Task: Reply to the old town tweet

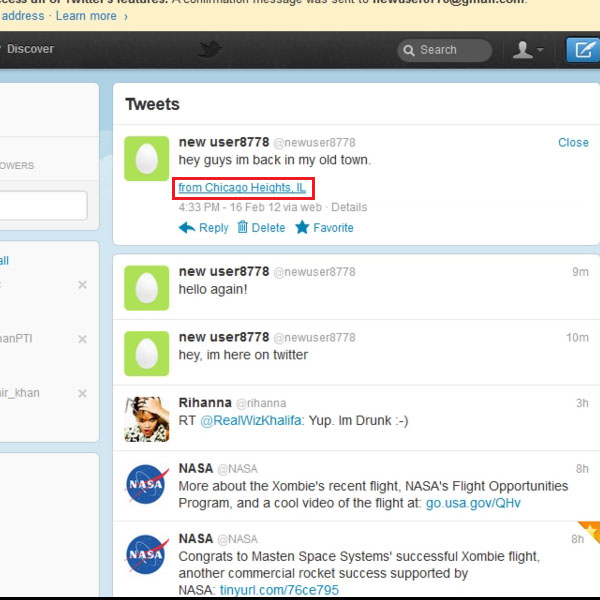Action: (213, 228)
